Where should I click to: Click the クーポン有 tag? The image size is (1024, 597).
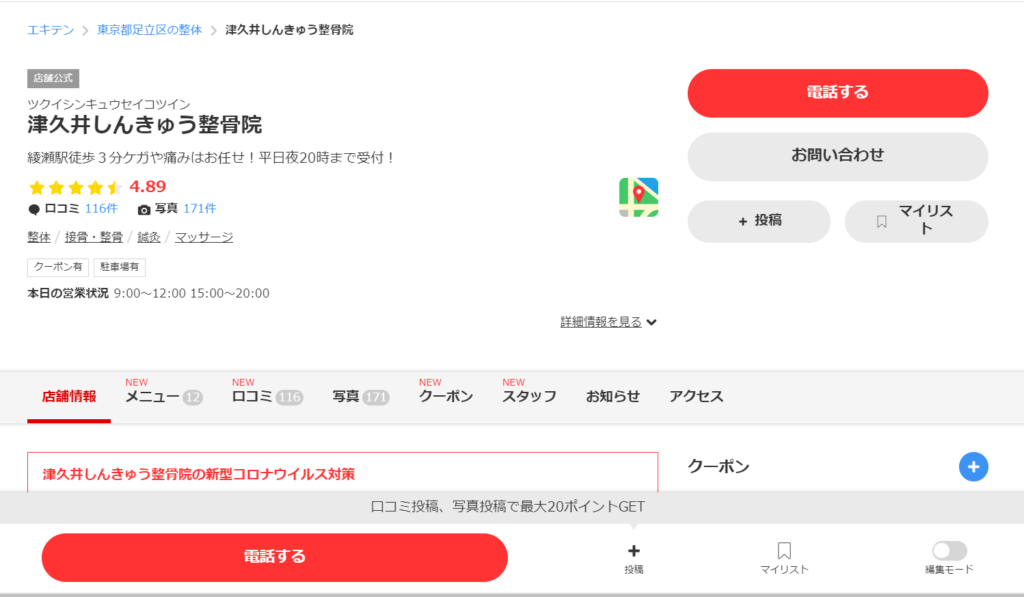coord(58,266)
